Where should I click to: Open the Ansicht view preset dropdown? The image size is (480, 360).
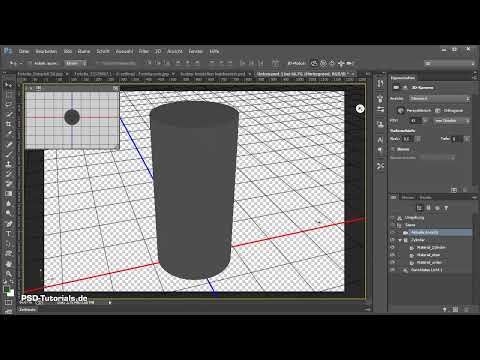click(x=440, y=99)
